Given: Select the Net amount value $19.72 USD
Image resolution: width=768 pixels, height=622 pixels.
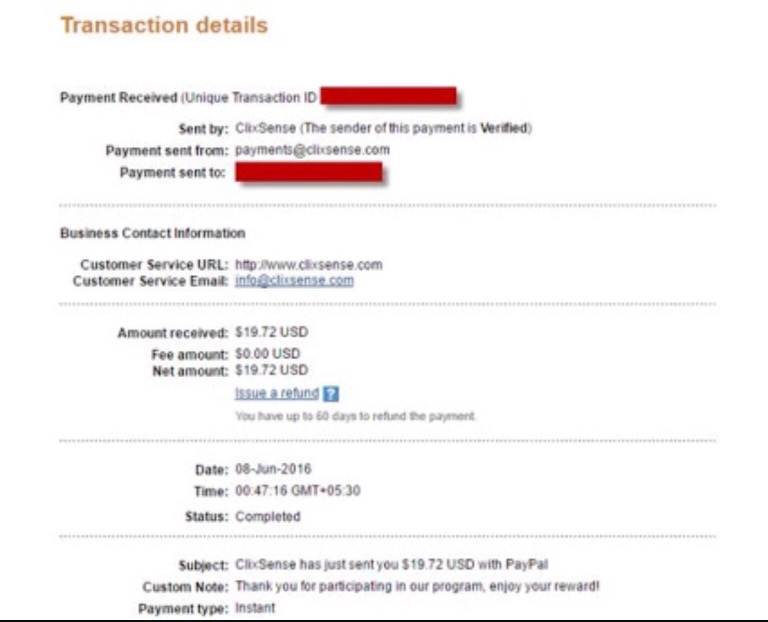Looking at the screenshot, I should point(272,370).
